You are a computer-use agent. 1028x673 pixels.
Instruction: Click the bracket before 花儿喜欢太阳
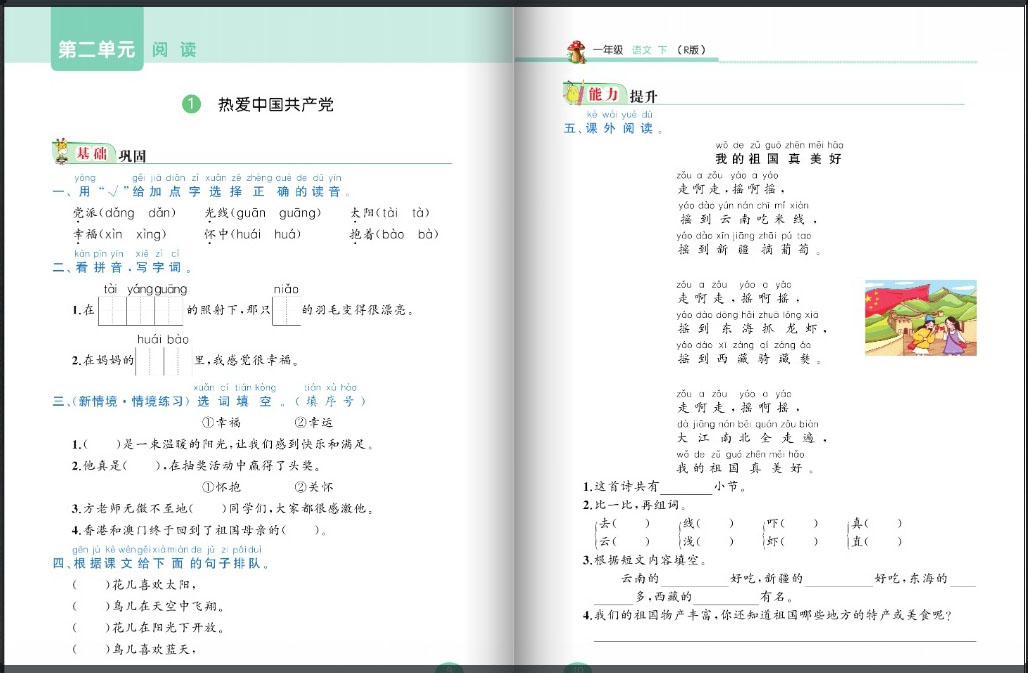click(x=91, y=585)
